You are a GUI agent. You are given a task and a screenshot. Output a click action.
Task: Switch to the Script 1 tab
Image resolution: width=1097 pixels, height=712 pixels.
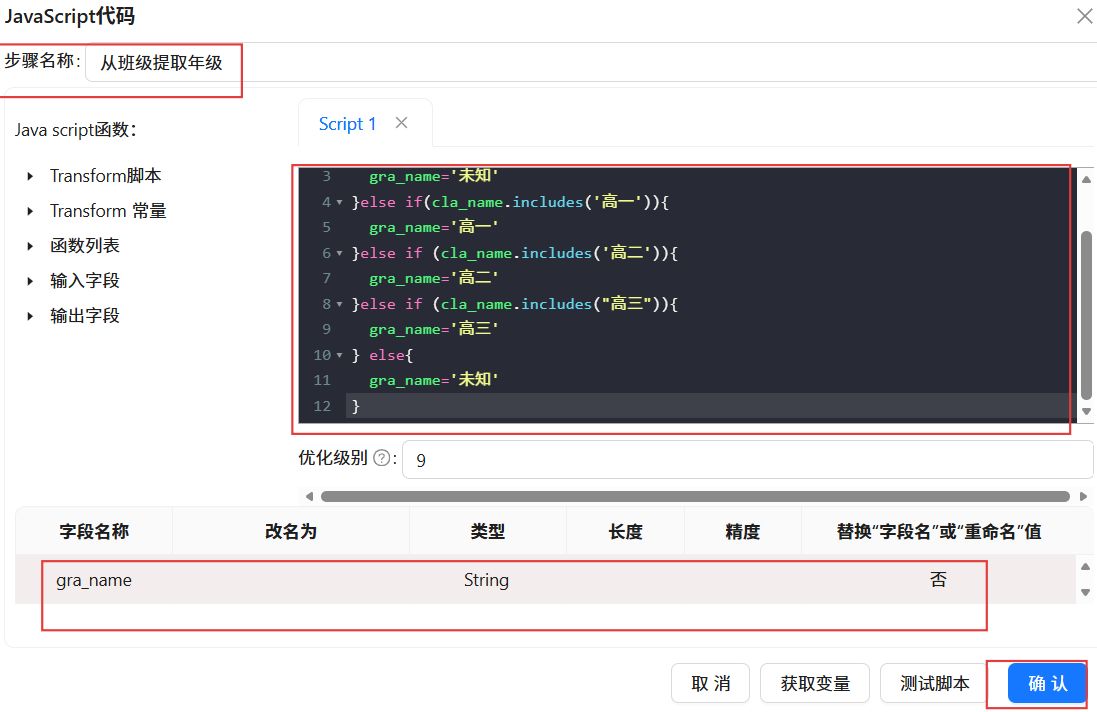347,124
